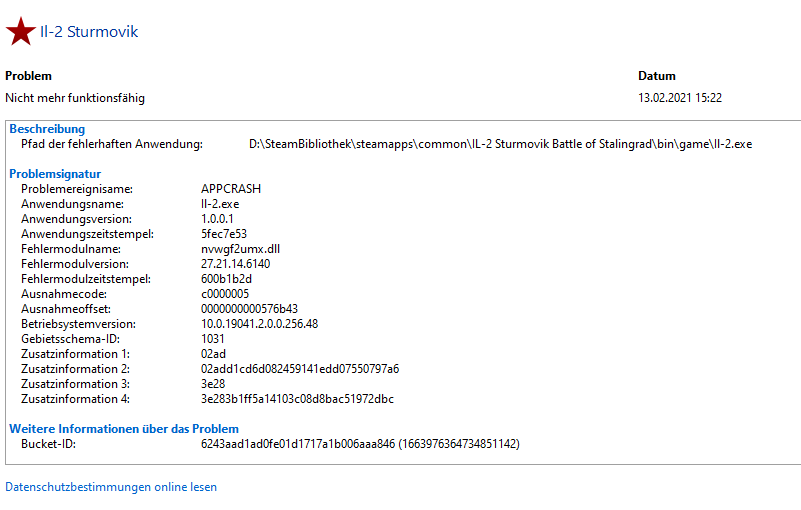Click the exception code c0000005
The image size is (801, 510).
(x=225, y=294)
